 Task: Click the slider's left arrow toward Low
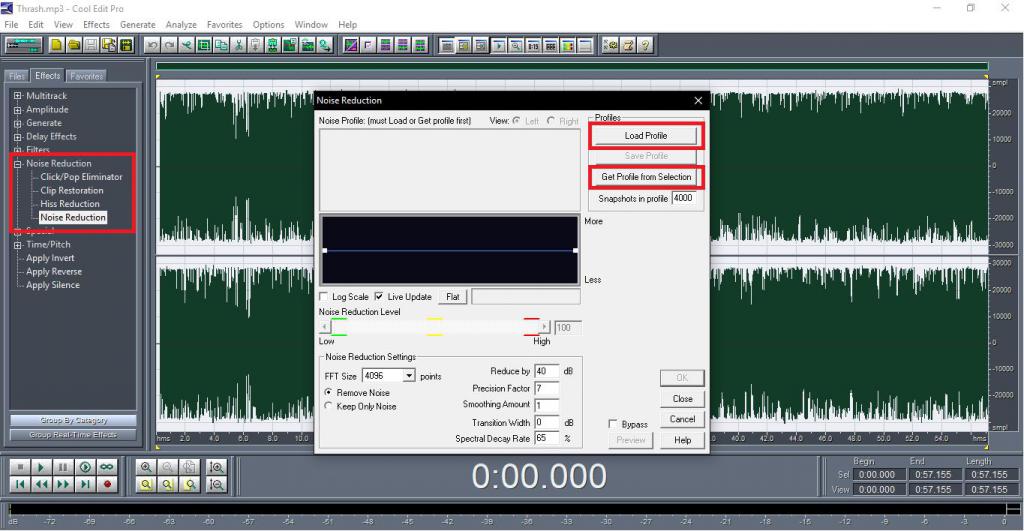click(x=325, y=327)
